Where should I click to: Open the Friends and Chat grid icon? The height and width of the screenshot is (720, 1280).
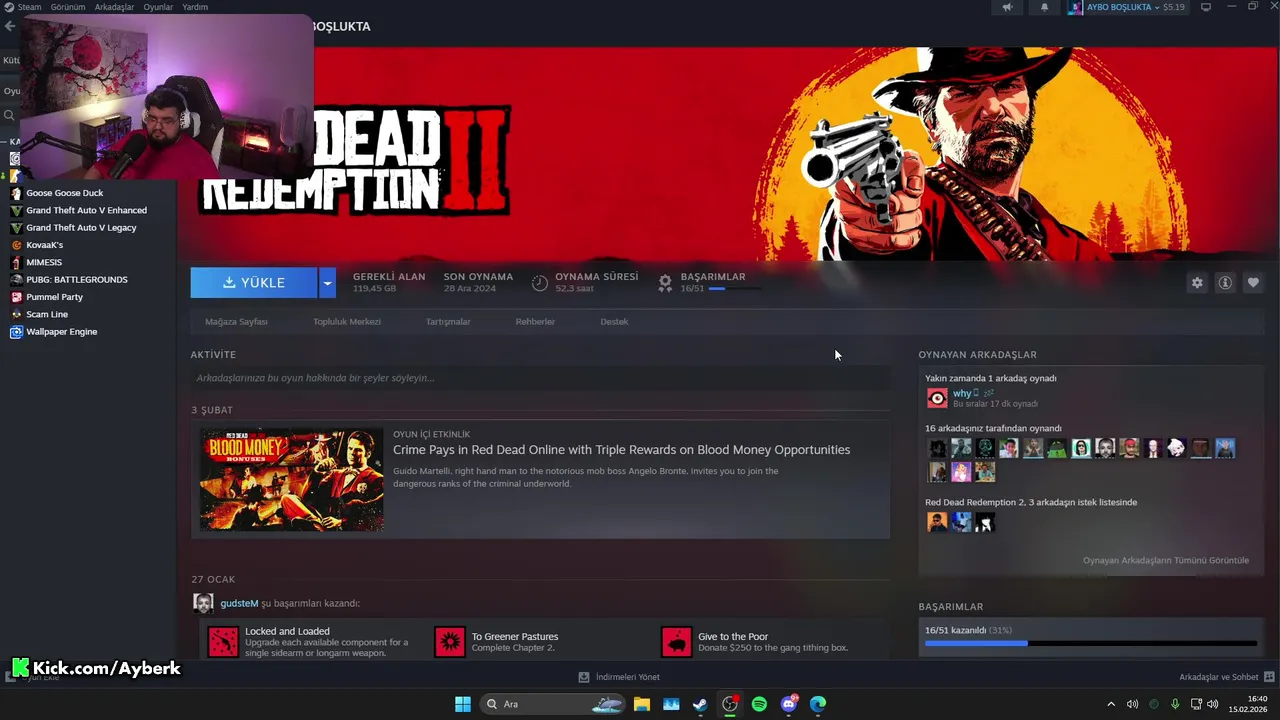point(1269,677)
